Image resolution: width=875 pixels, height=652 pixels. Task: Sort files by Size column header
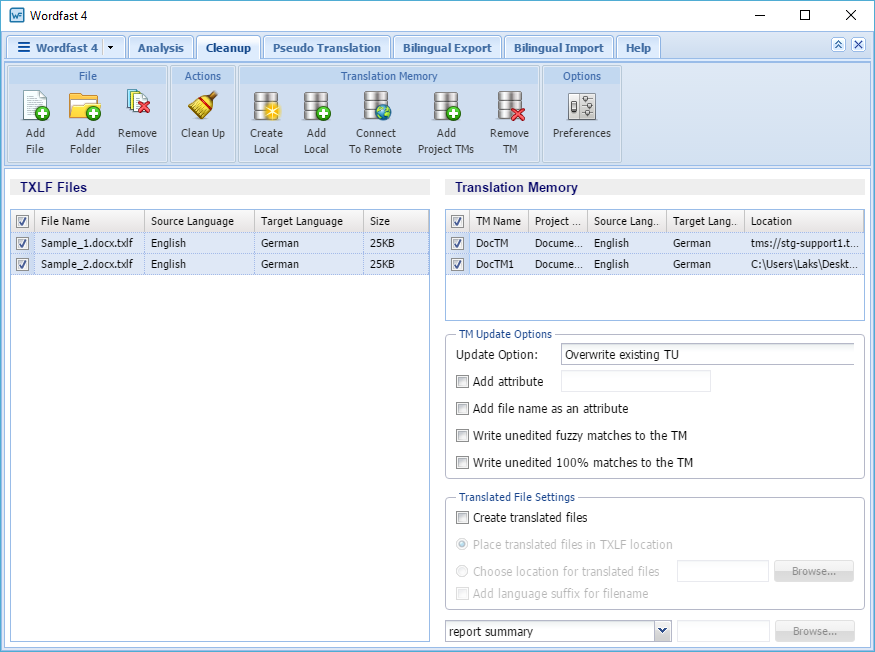click(x=396, y=221)
